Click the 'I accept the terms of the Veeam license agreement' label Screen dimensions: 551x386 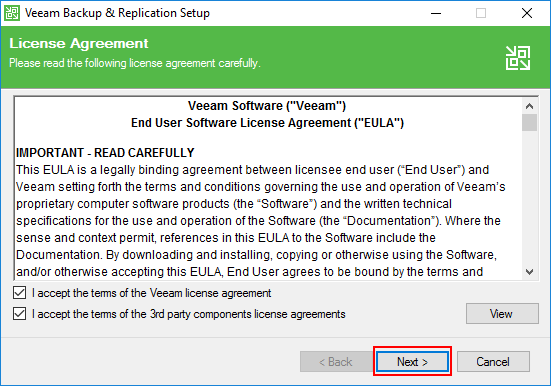[x=151, y=293]
